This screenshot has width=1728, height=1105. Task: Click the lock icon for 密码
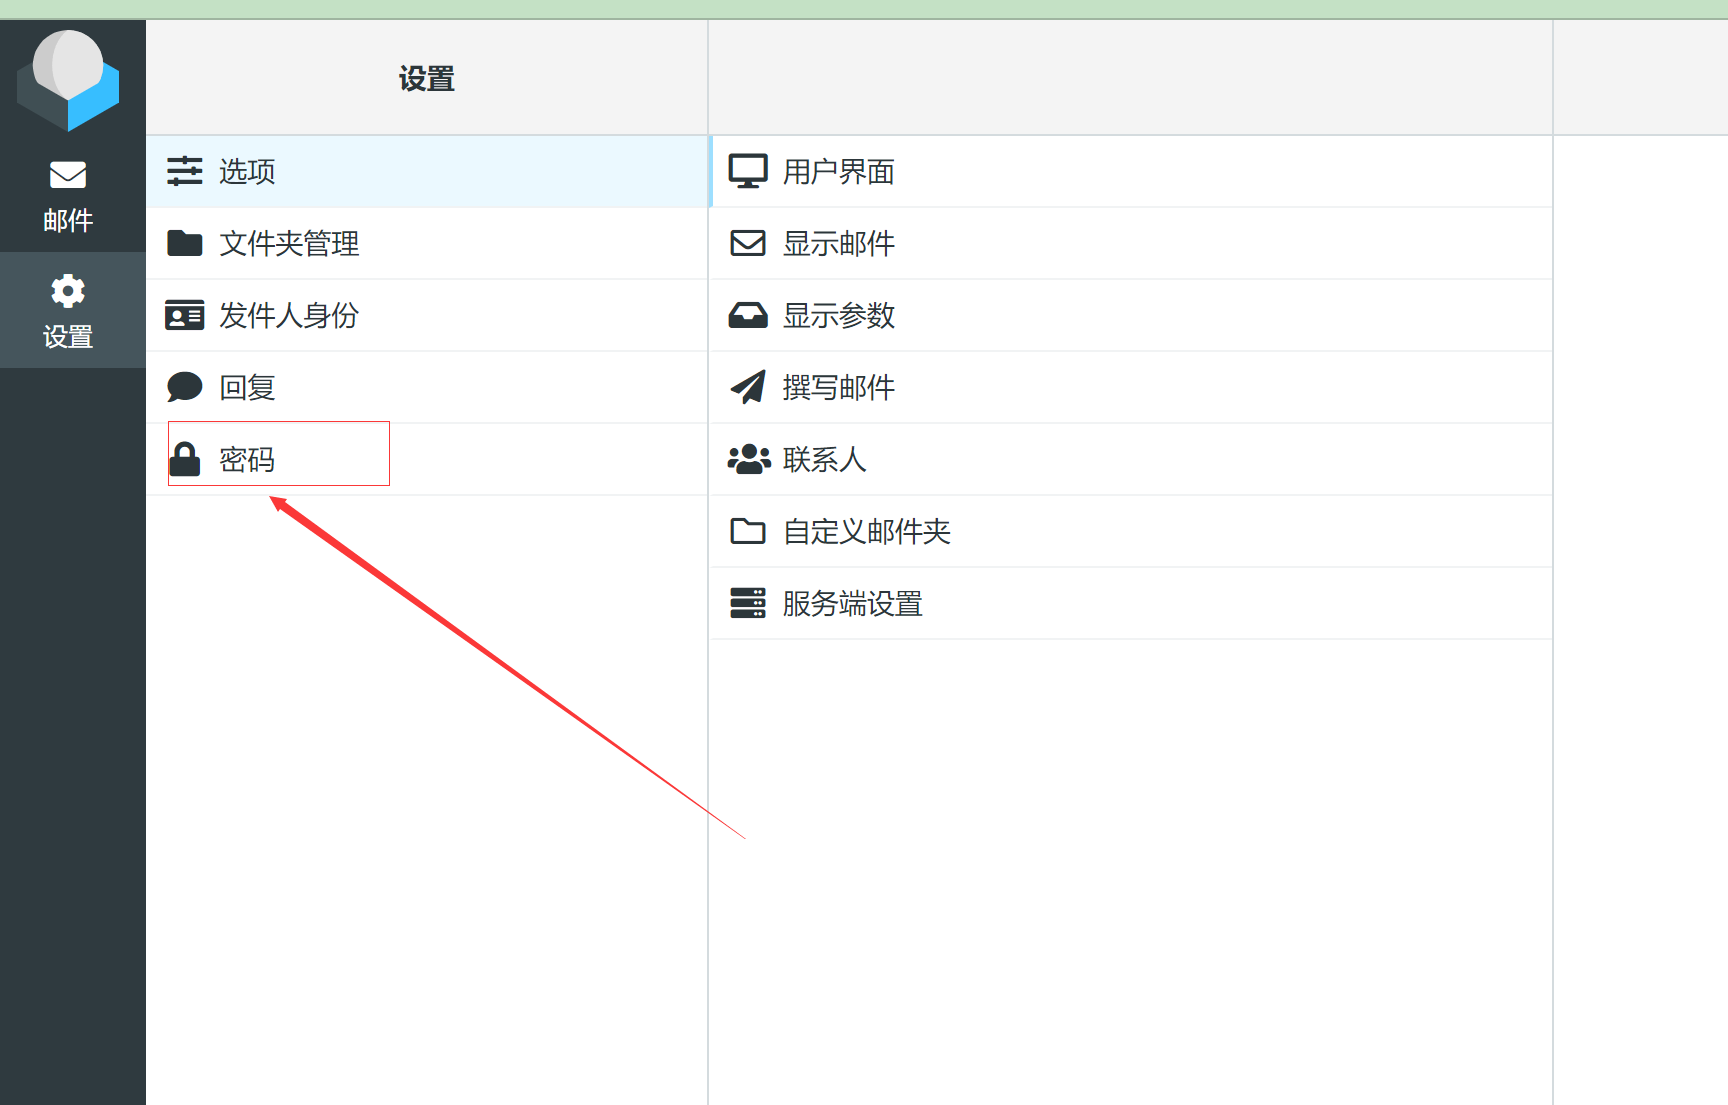click(x=184, y=459)
